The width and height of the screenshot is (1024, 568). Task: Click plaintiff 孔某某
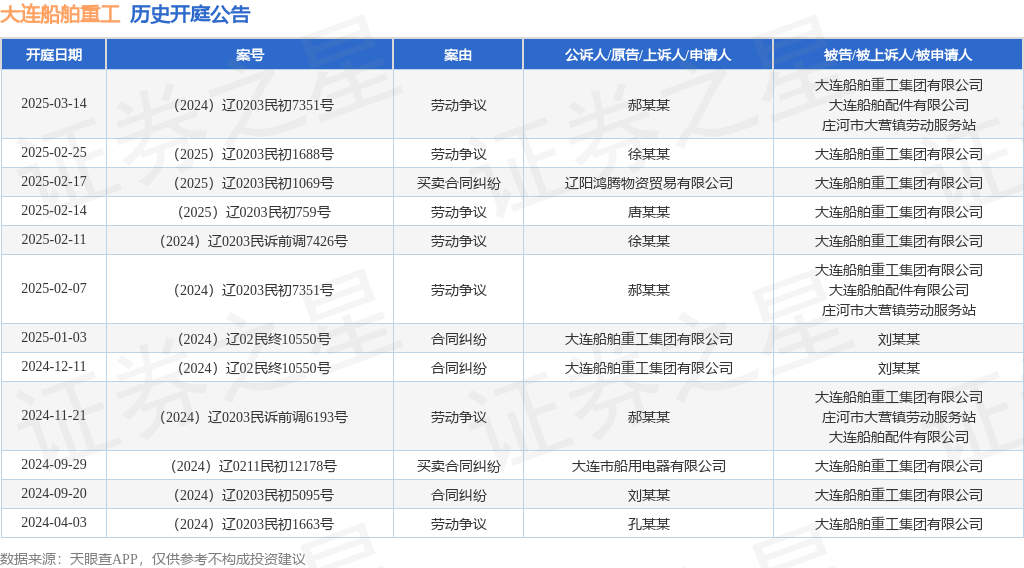point(648,524)
